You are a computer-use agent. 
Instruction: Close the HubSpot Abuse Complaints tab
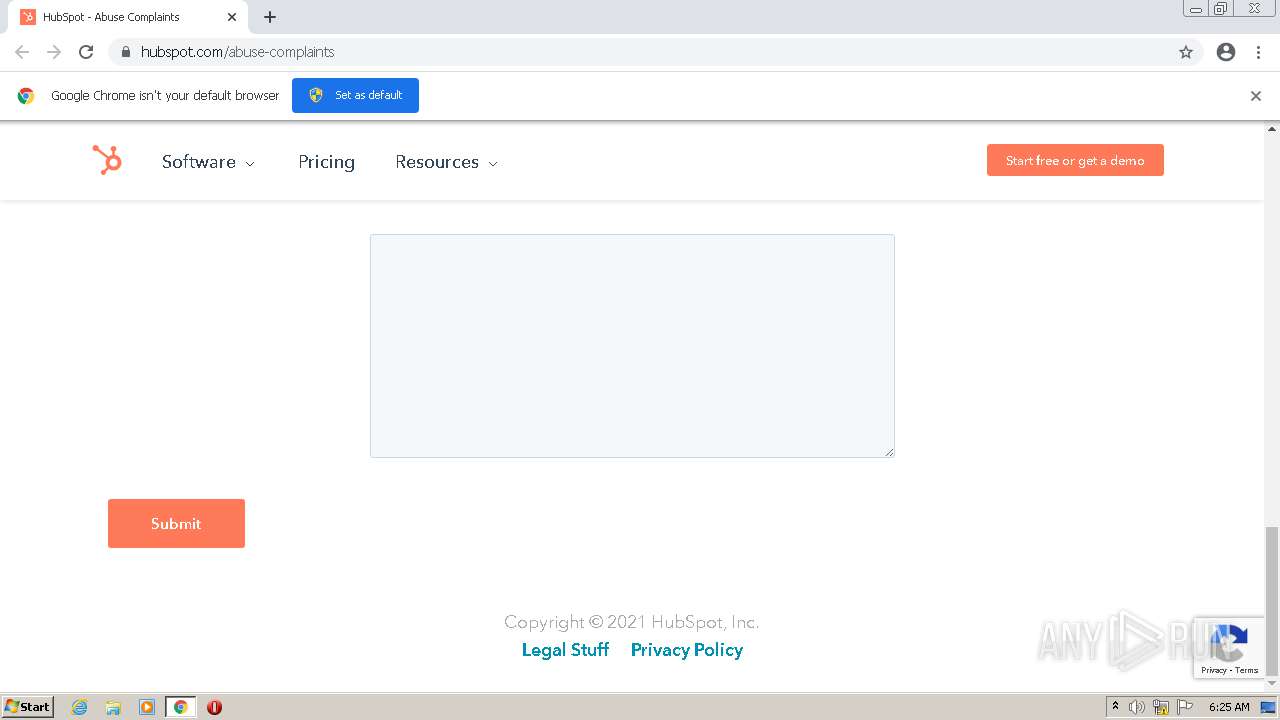(x=231, y=17)
